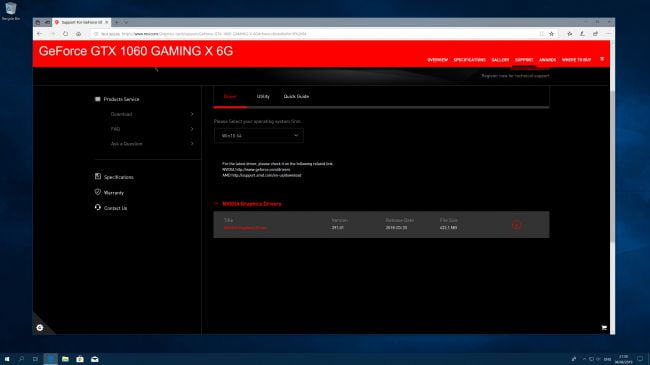Switch to the Driver tab
Image resolution: width=650 pixels, height=365 pixels.
pos(230,96)
